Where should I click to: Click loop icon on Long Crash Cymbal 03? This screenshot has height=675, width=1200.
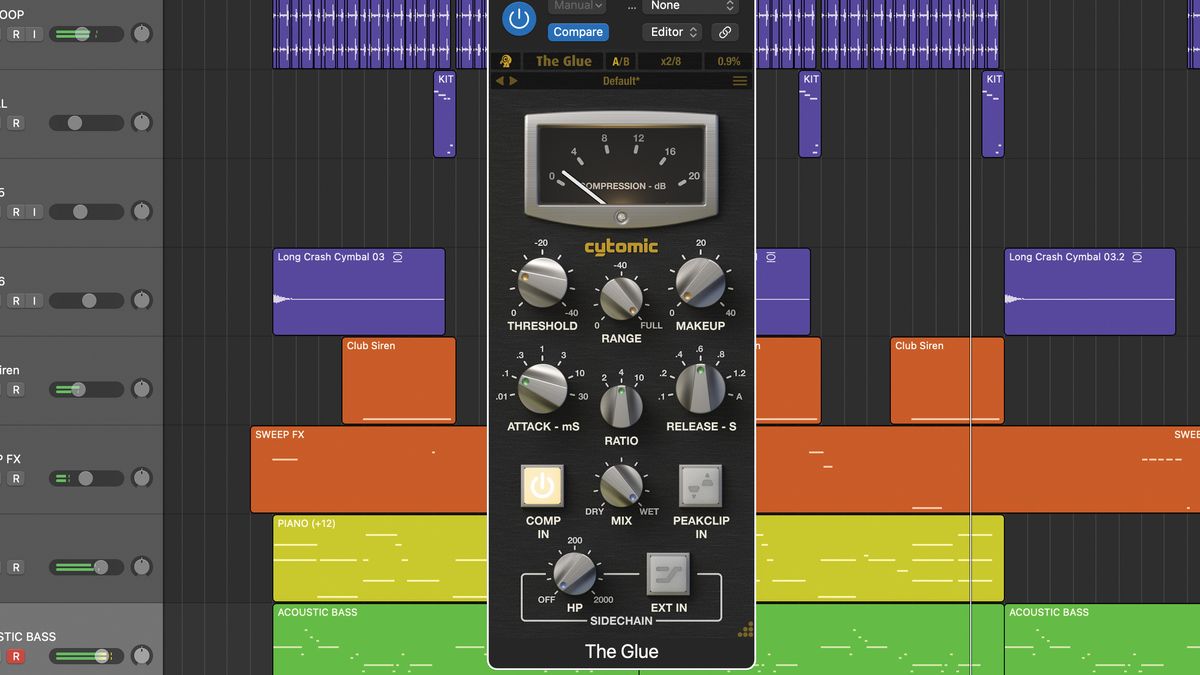point(398,257)
